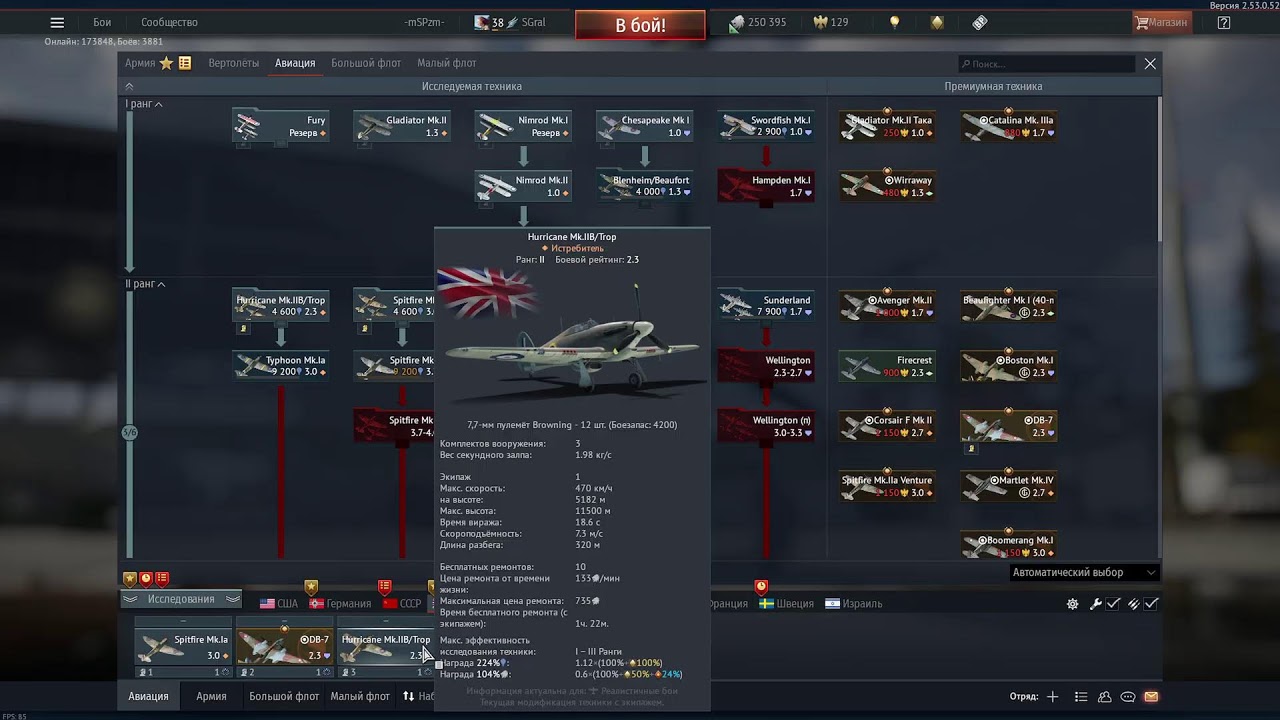Switch to the Большой флот research tab
Viewport: 1280px width, 720px height.
click(366, 63)
